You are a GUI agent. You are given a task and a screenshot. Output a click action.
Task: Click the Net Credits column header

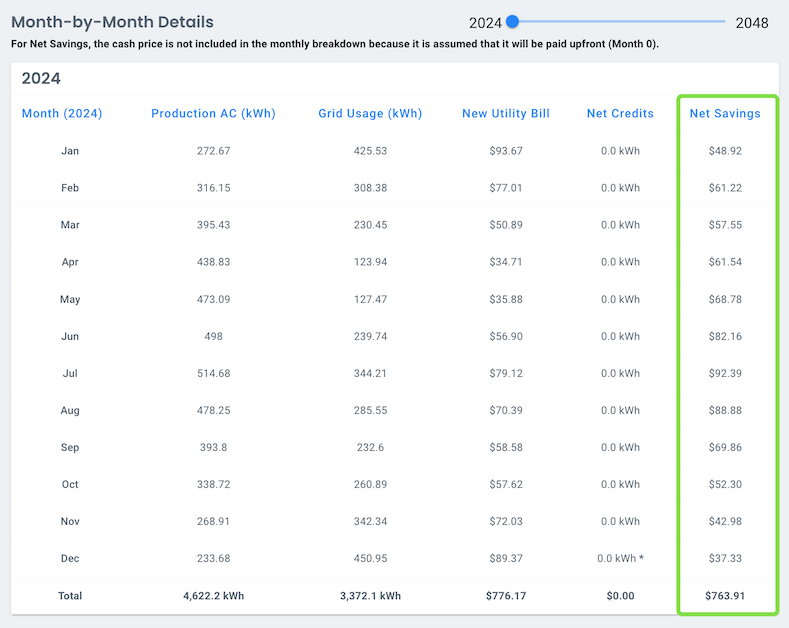(620, 113)
